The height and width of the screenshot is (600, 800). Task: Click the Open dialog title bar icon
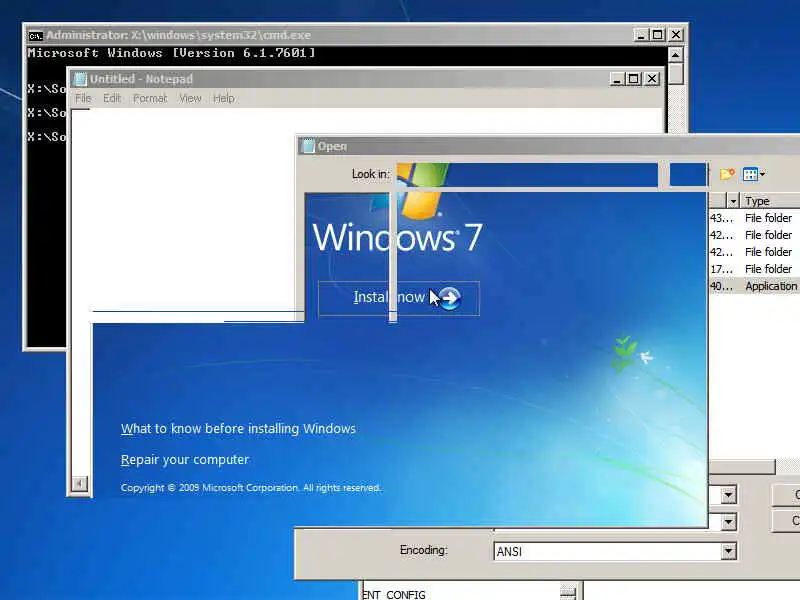point(308,146)
